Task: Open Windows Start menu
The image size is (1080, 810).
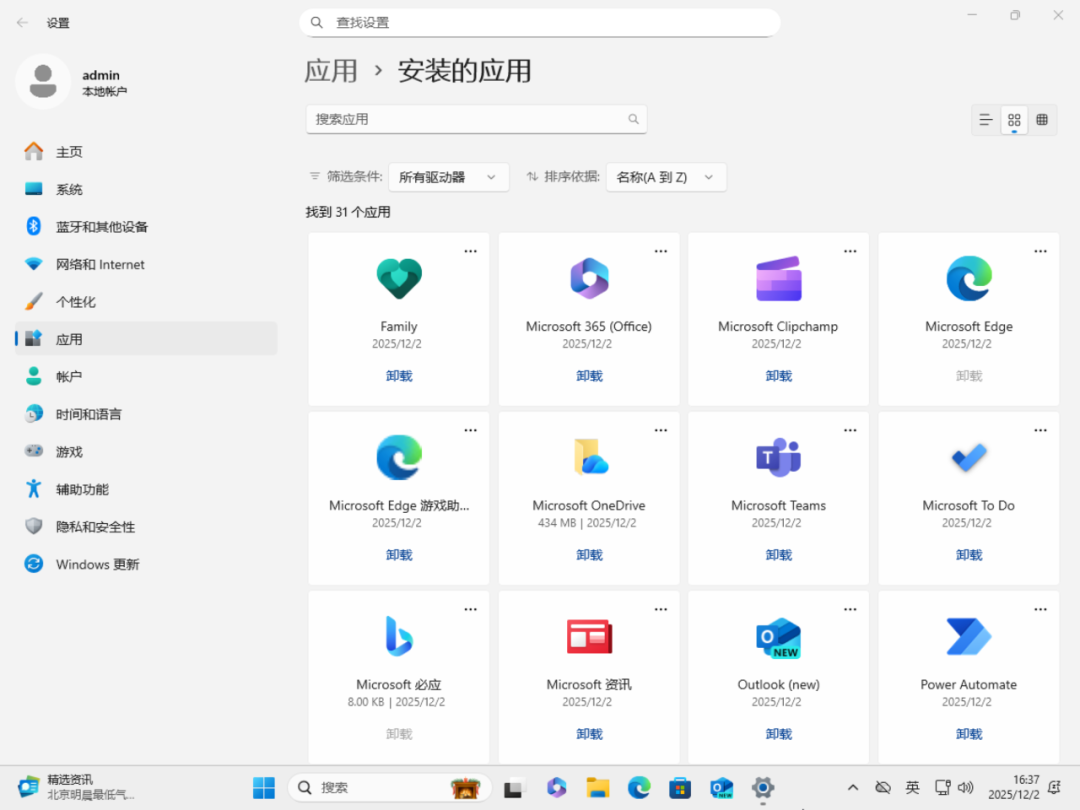Action: coord(264,787)
